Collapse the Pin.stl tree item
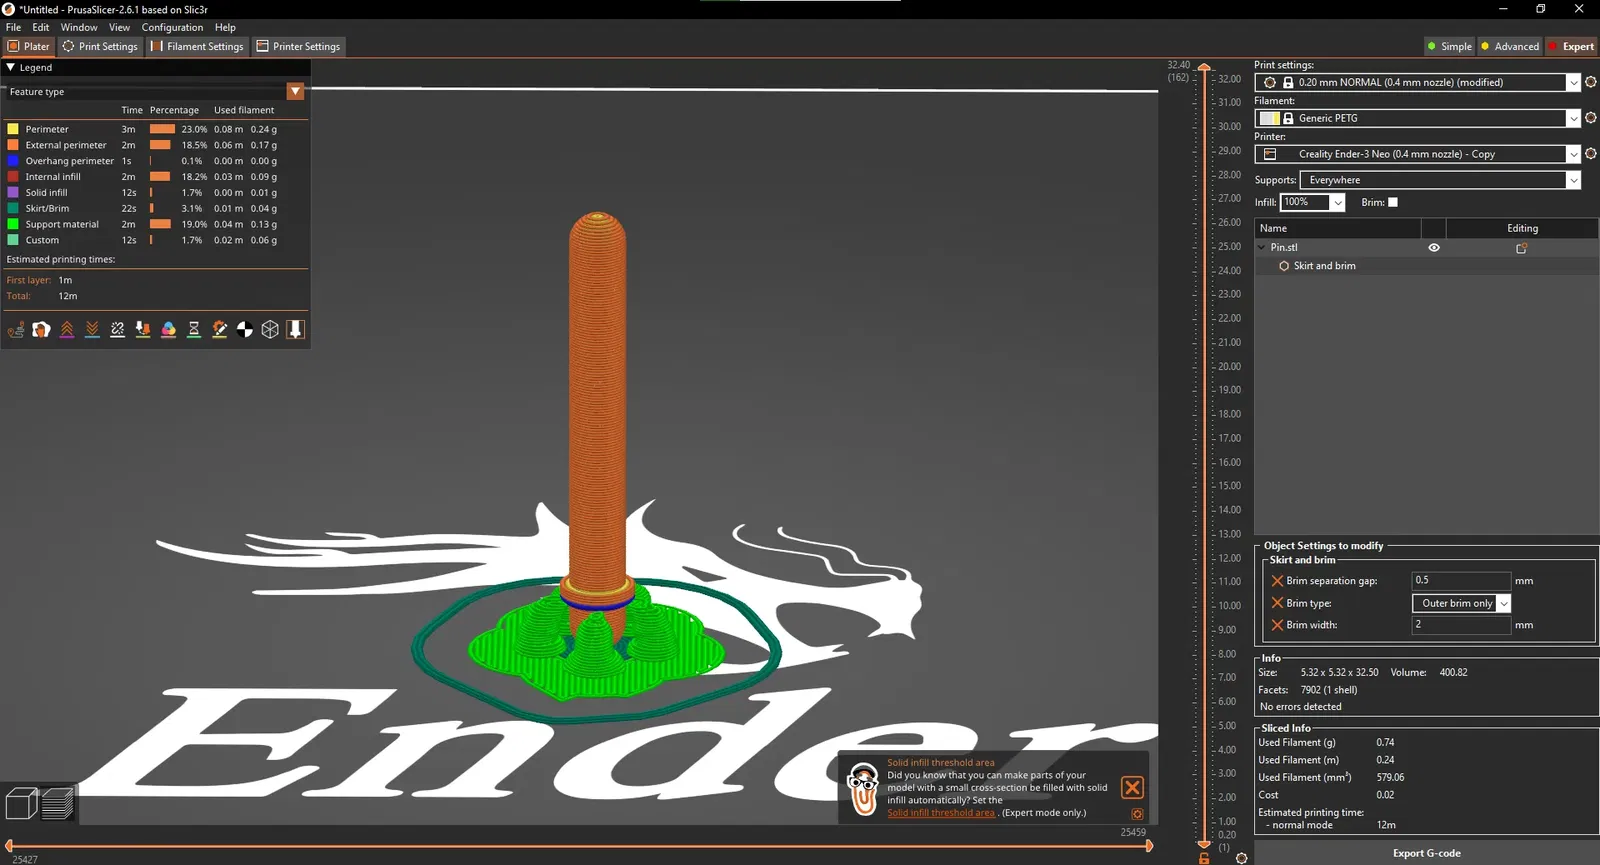1600x865 pixels. pyautogui.click(x=1262, y=247)
